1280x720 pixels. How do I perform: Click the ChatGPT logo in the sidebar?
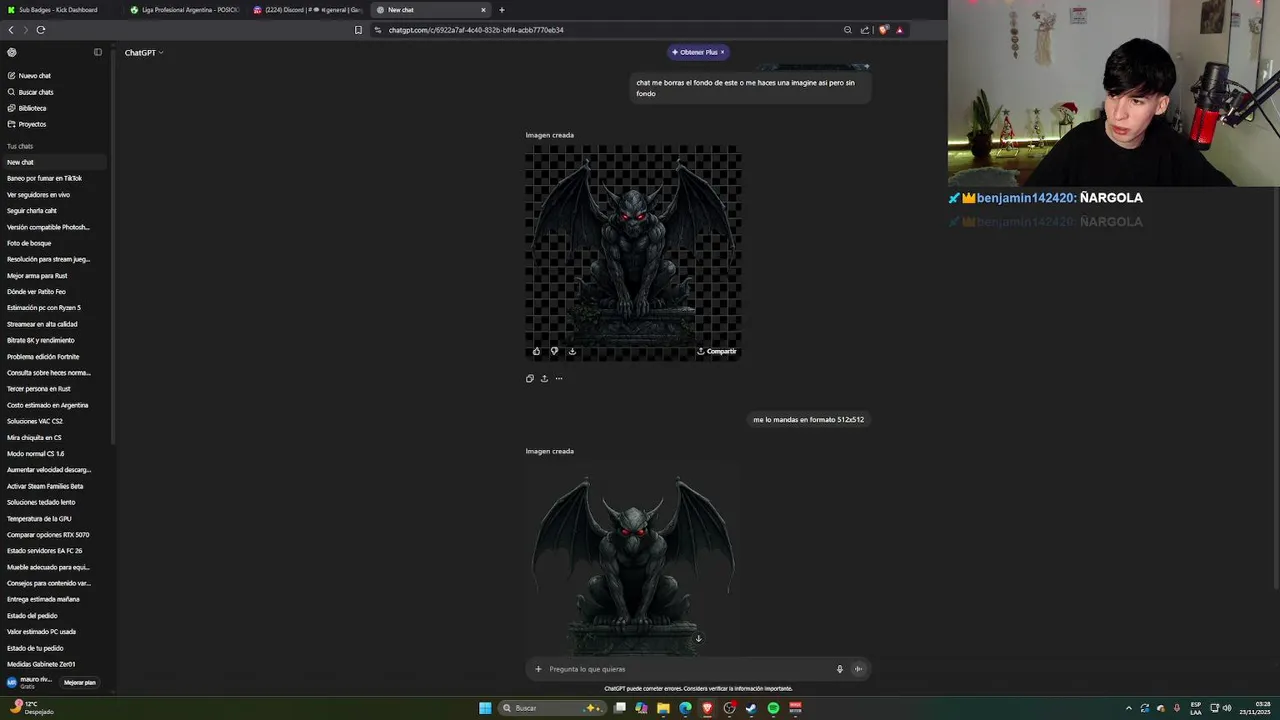12,52
